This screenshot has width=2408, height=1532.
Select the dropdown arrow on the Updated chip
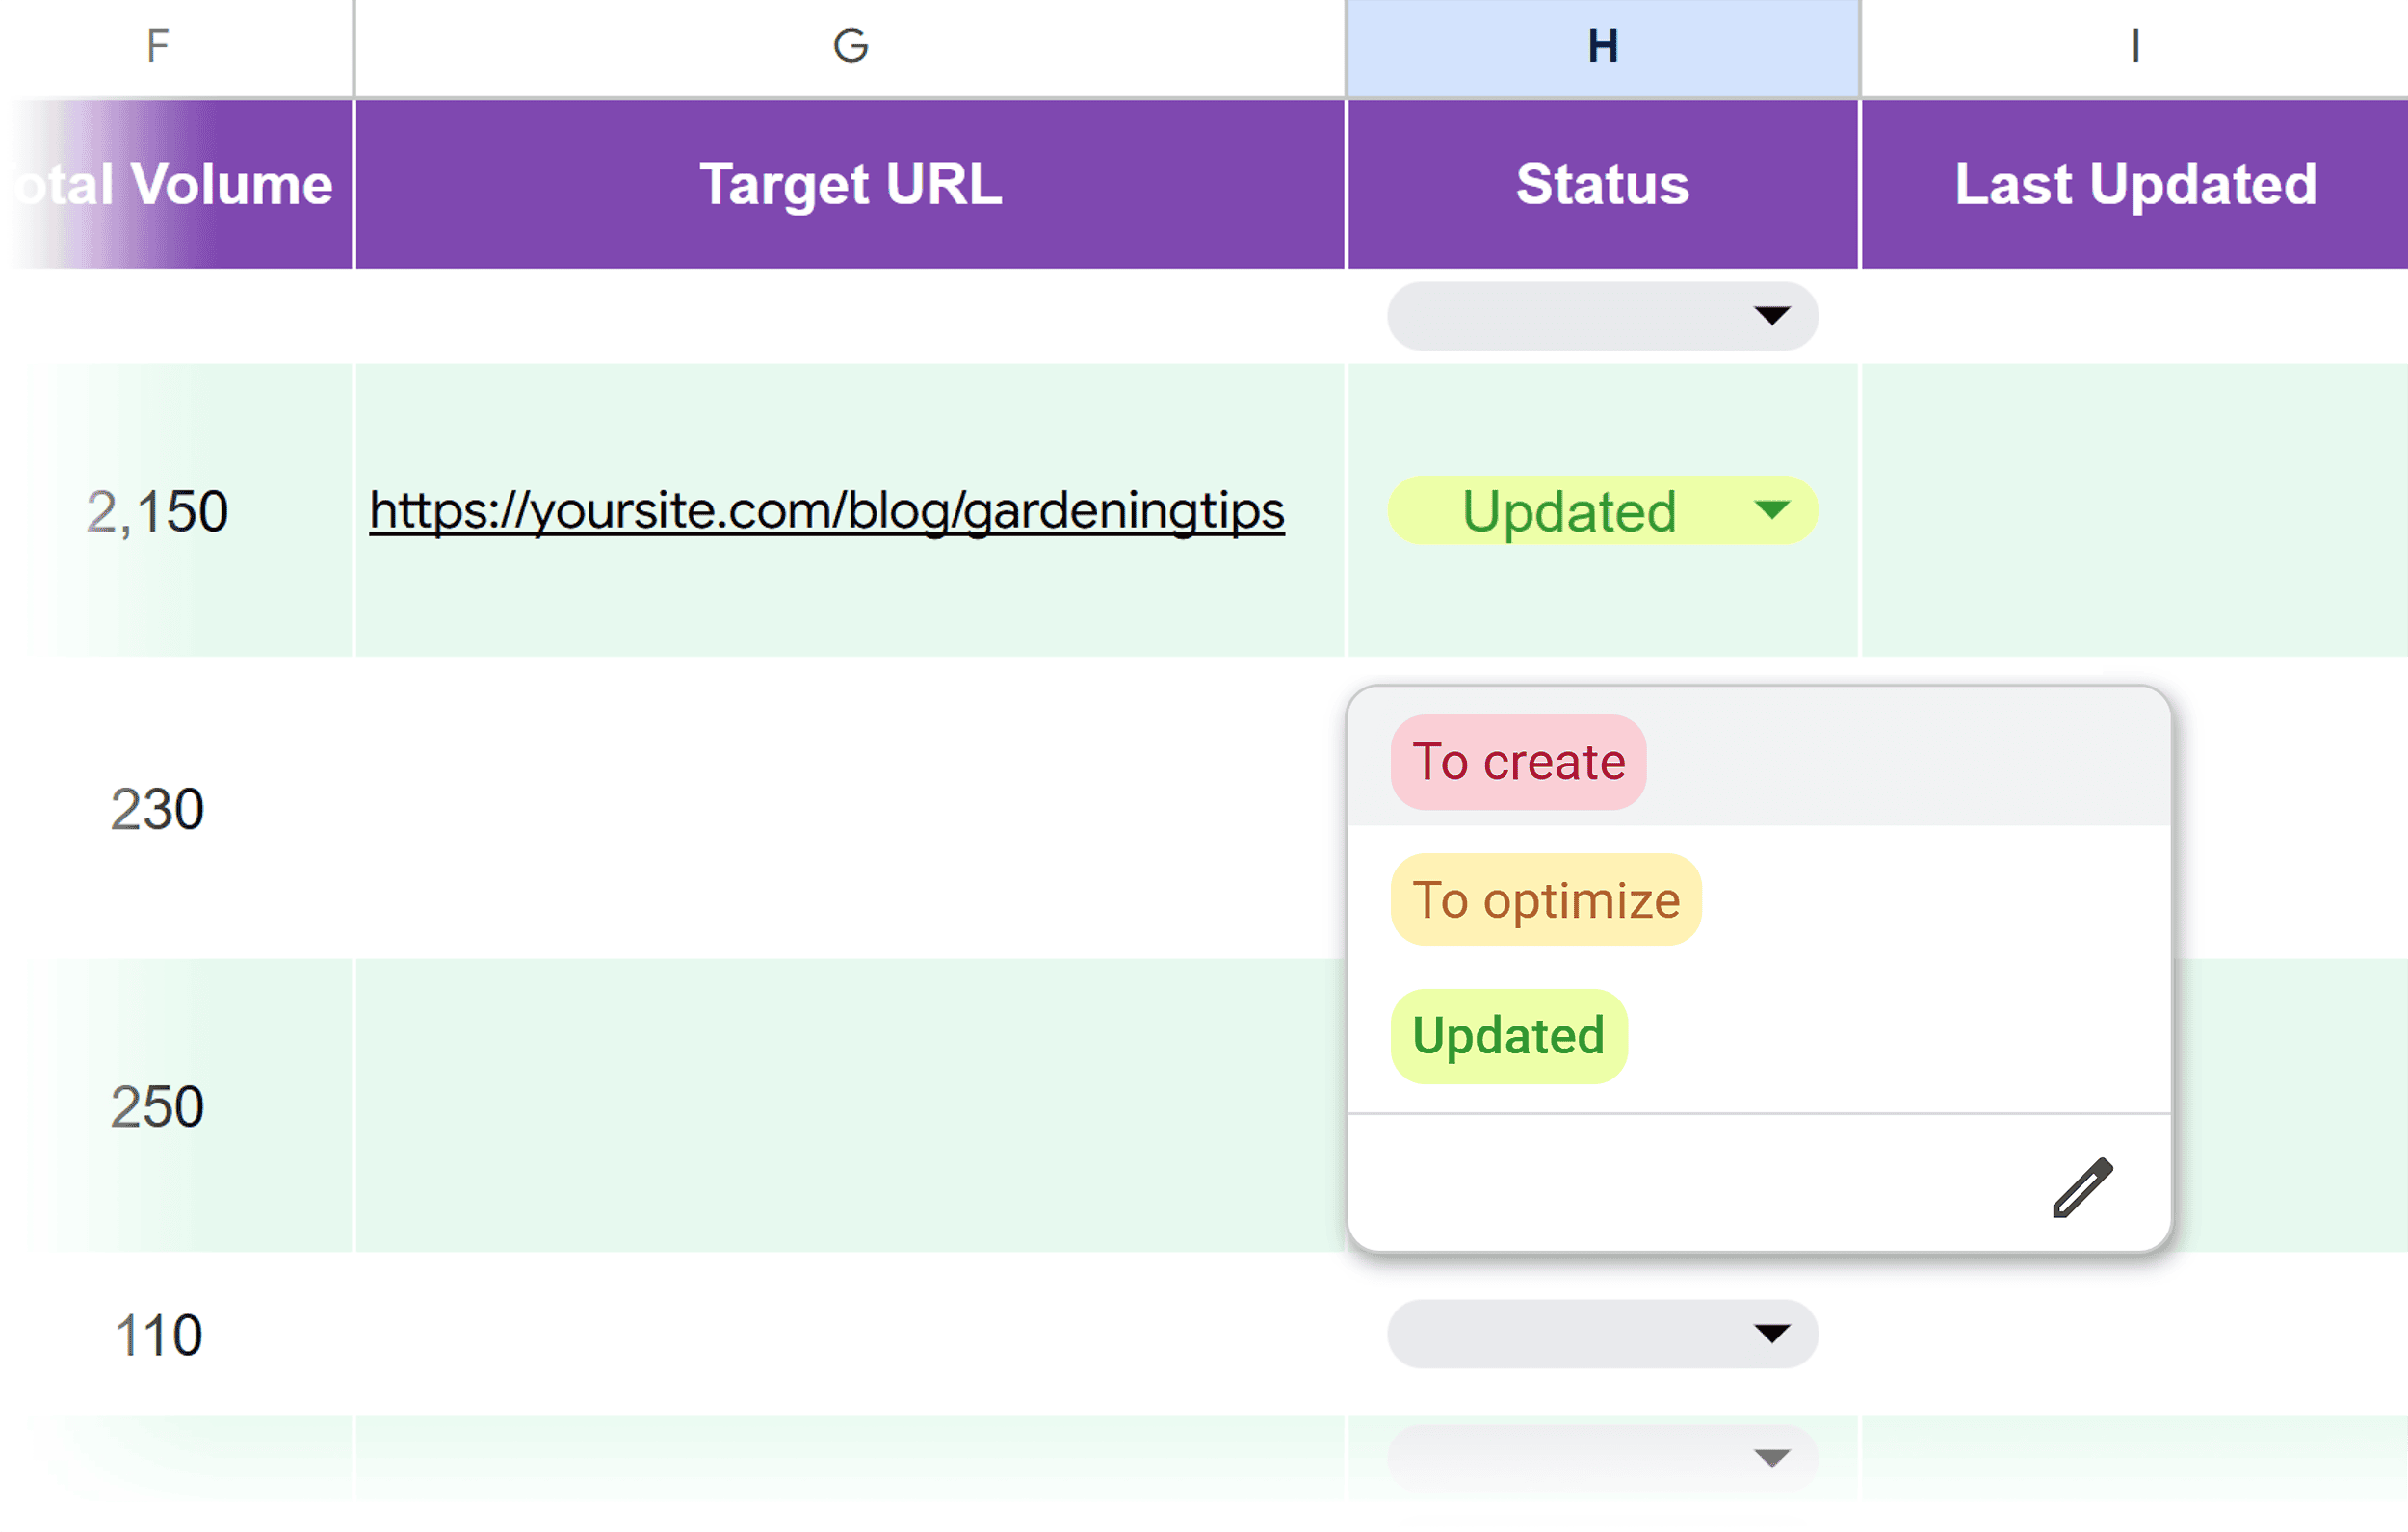(1771, 510)
